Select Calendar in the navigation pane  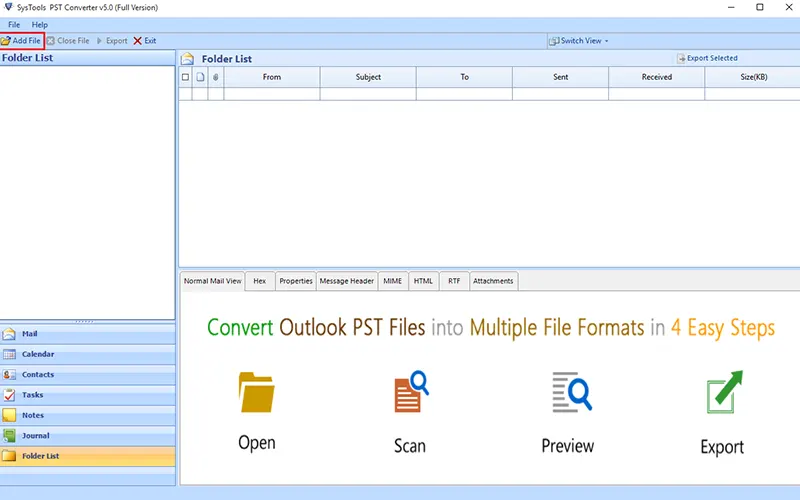pyautogui.click(x=88, y=354)
